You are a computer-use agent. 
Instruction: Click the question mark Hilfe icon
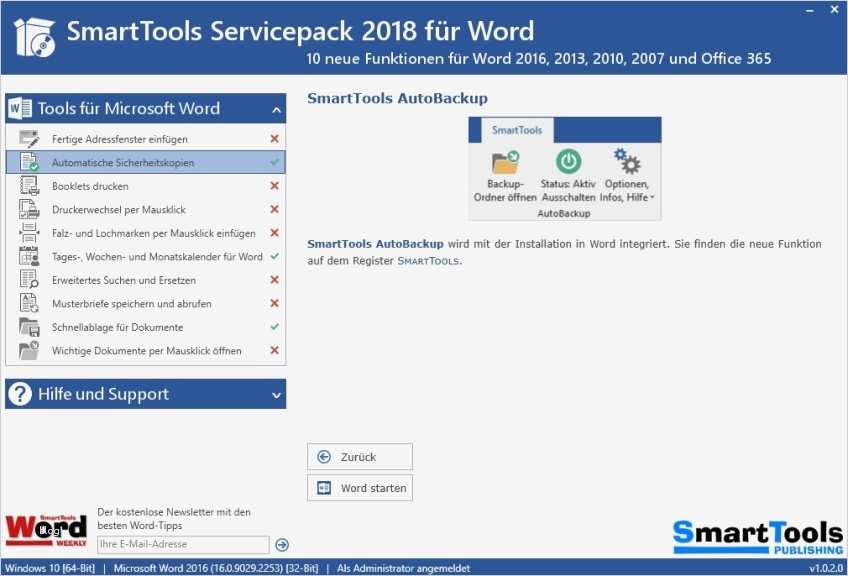[x=20, y=394]
